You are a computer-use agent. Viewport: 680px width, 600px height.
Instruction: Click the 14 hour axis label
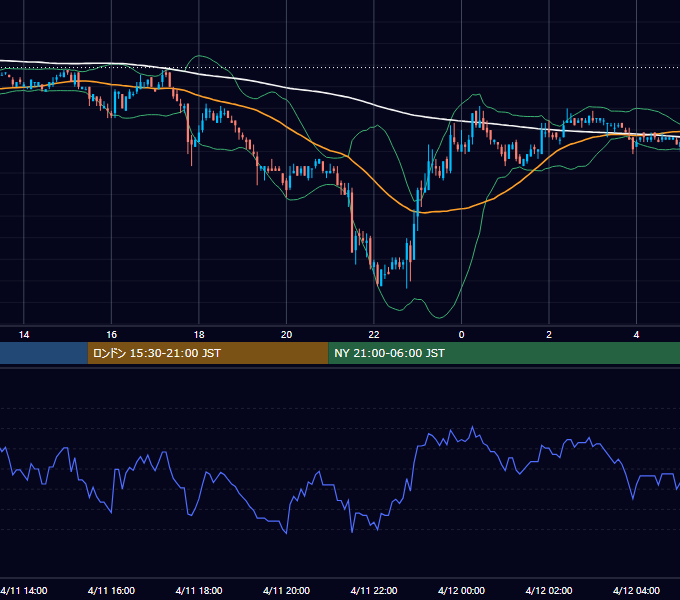click(x=24, y=335)
